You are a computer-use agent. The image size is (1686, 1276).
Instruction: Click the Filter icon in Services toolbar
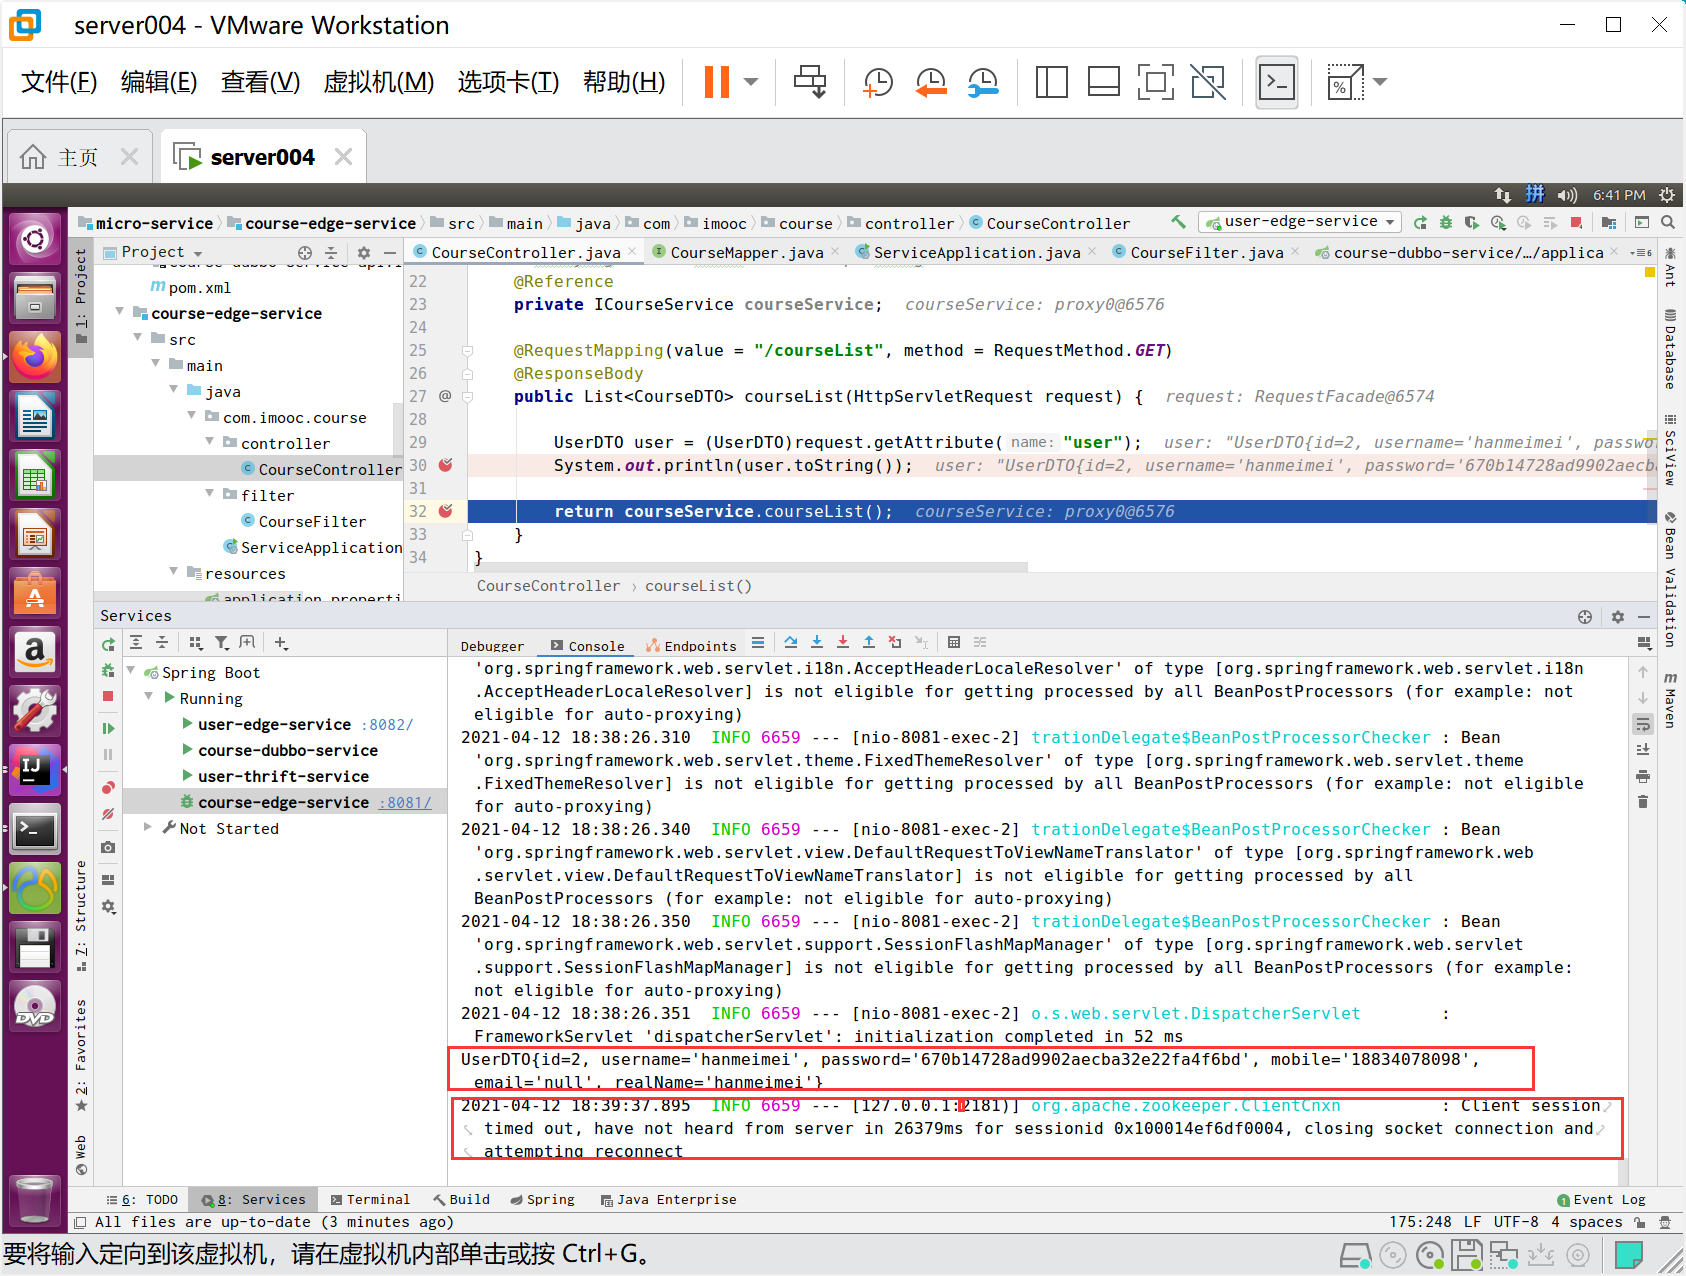(222, 643)
